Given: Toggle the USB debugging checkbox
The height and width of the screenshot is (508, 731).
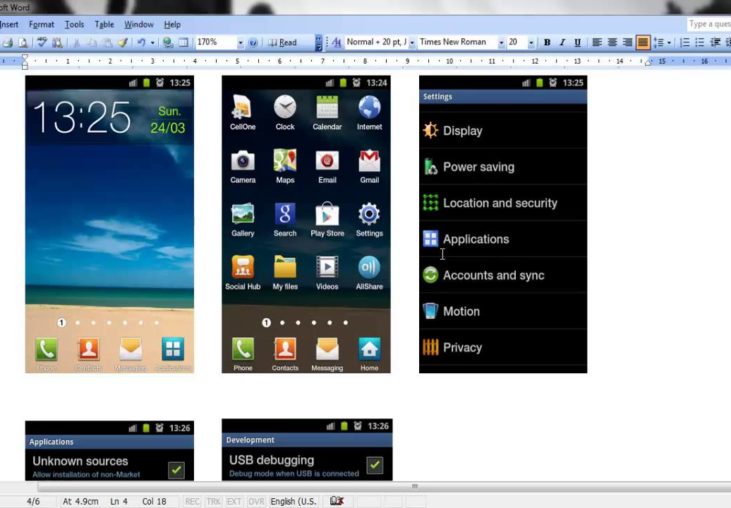Looking at the screenshot, I should click(x=374, y=465).
